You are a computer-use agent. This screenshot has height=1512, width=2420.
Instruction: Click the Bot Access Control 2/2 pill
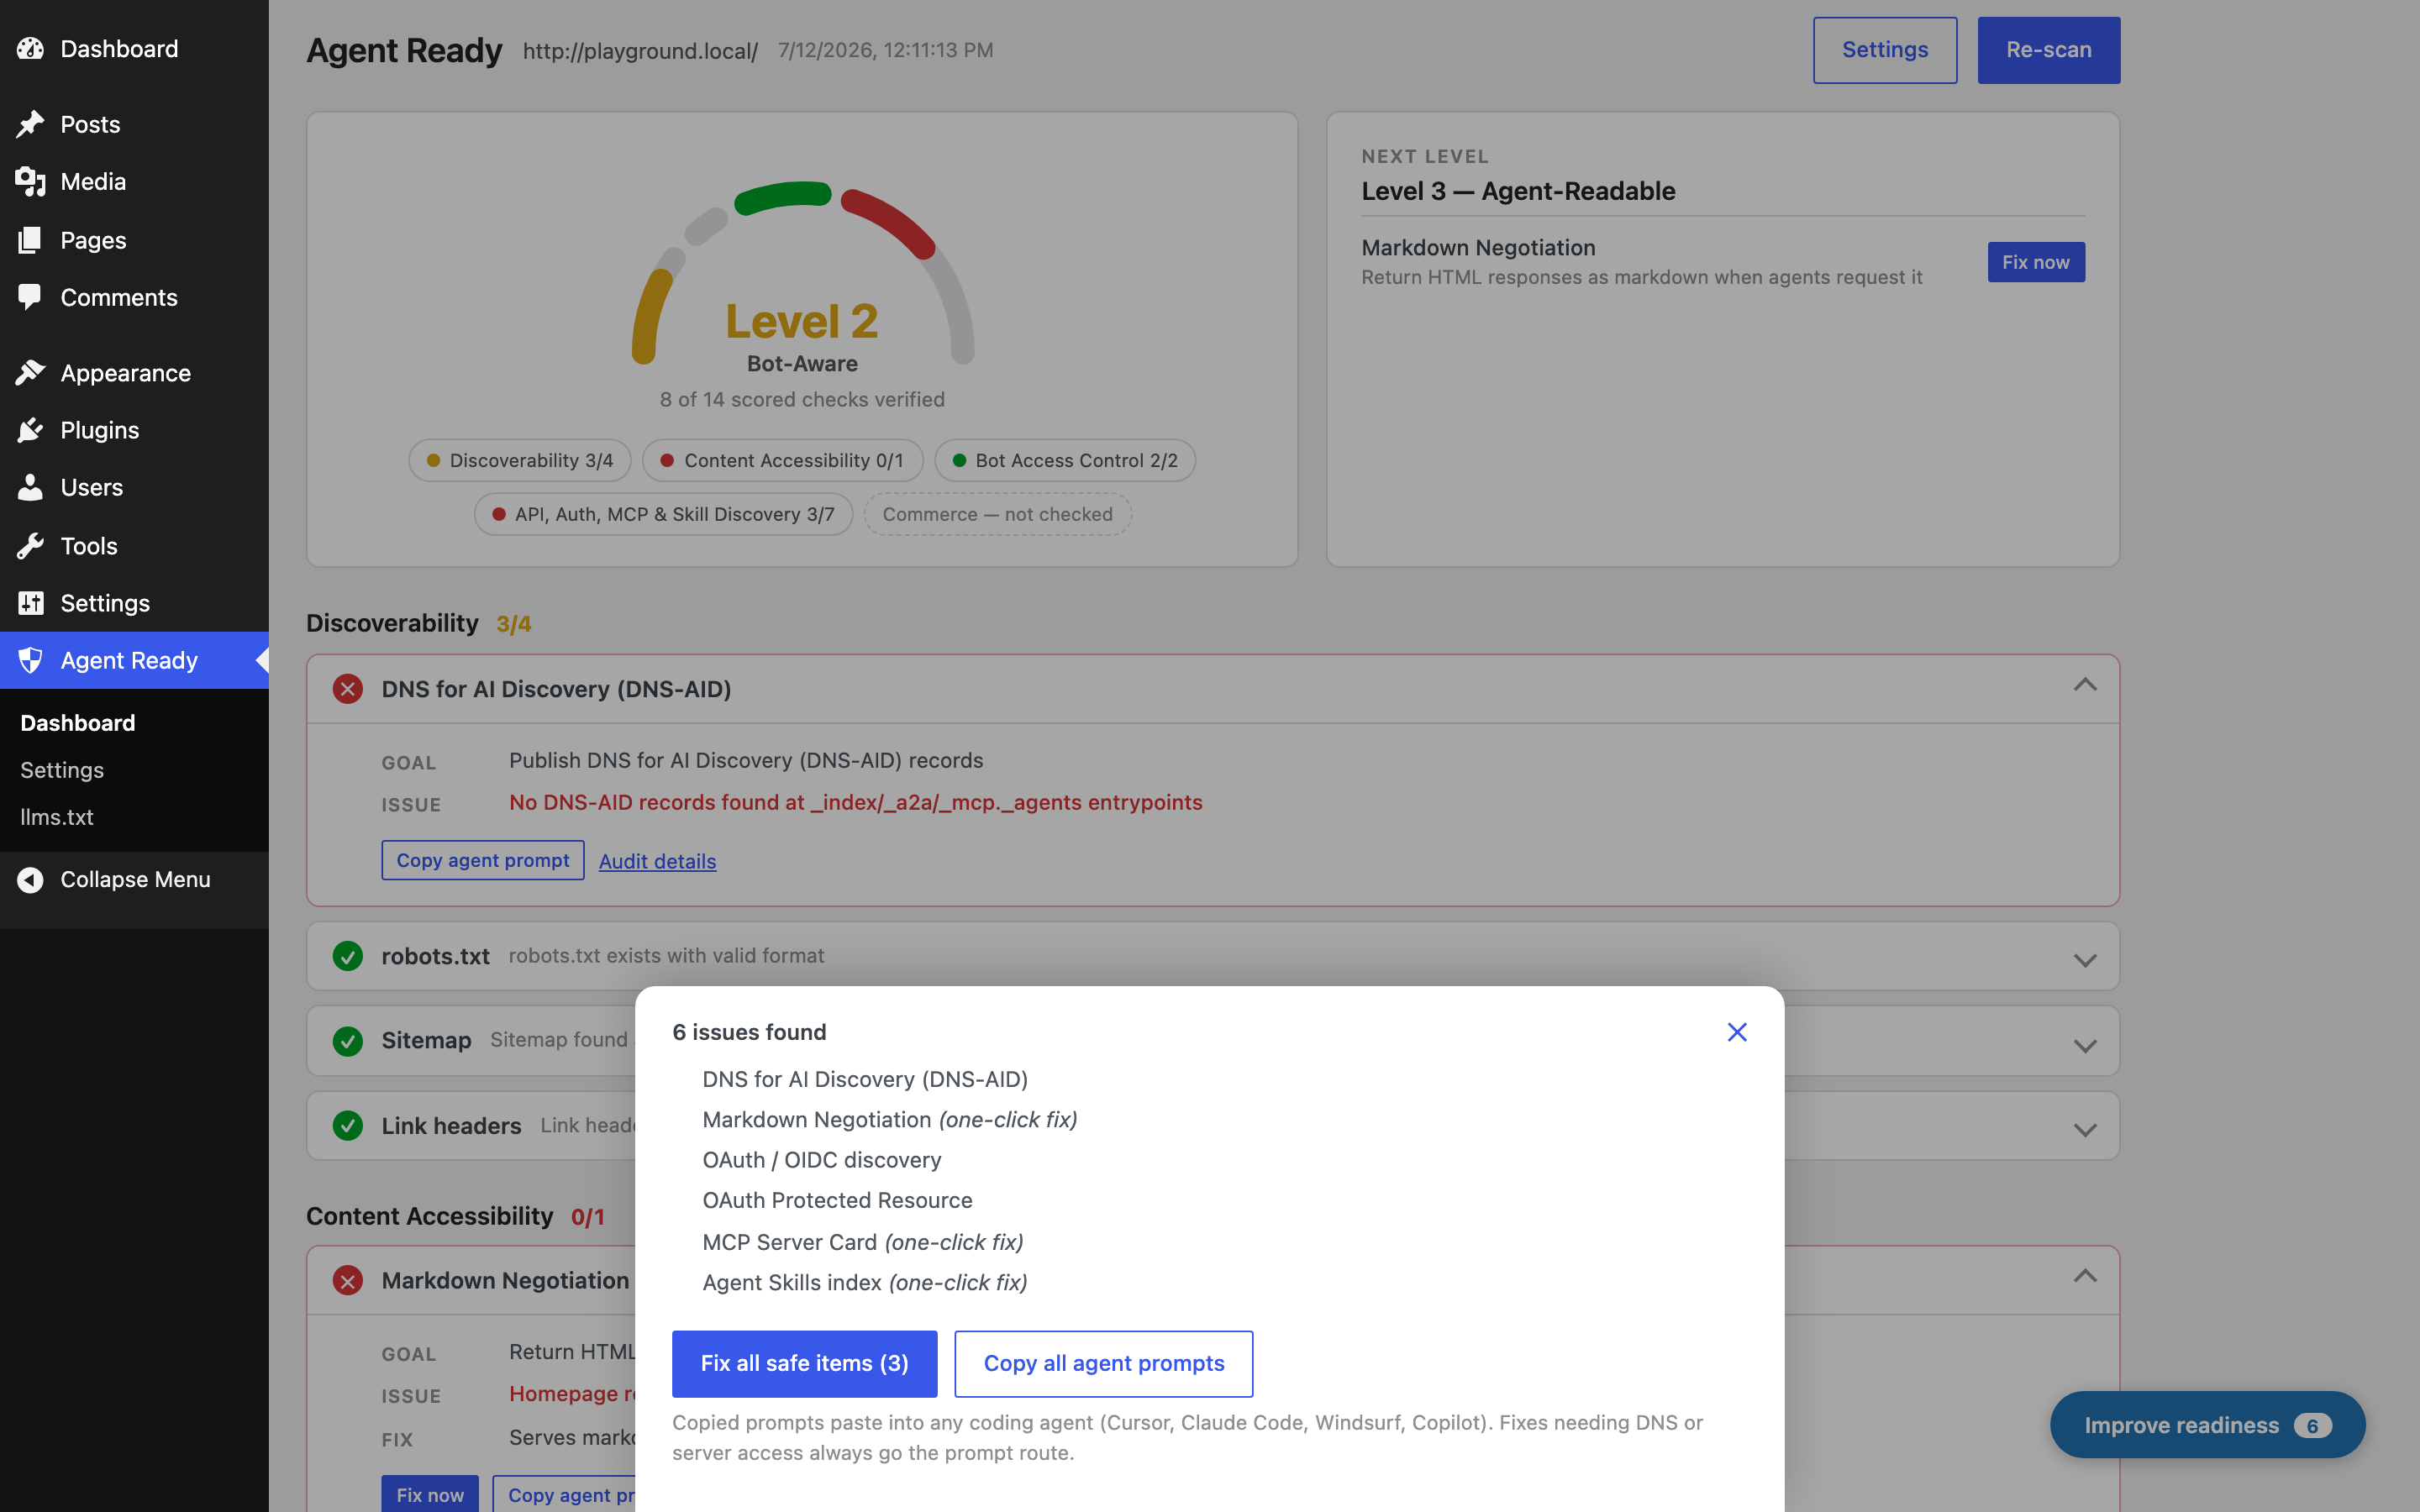[1065, 460]
